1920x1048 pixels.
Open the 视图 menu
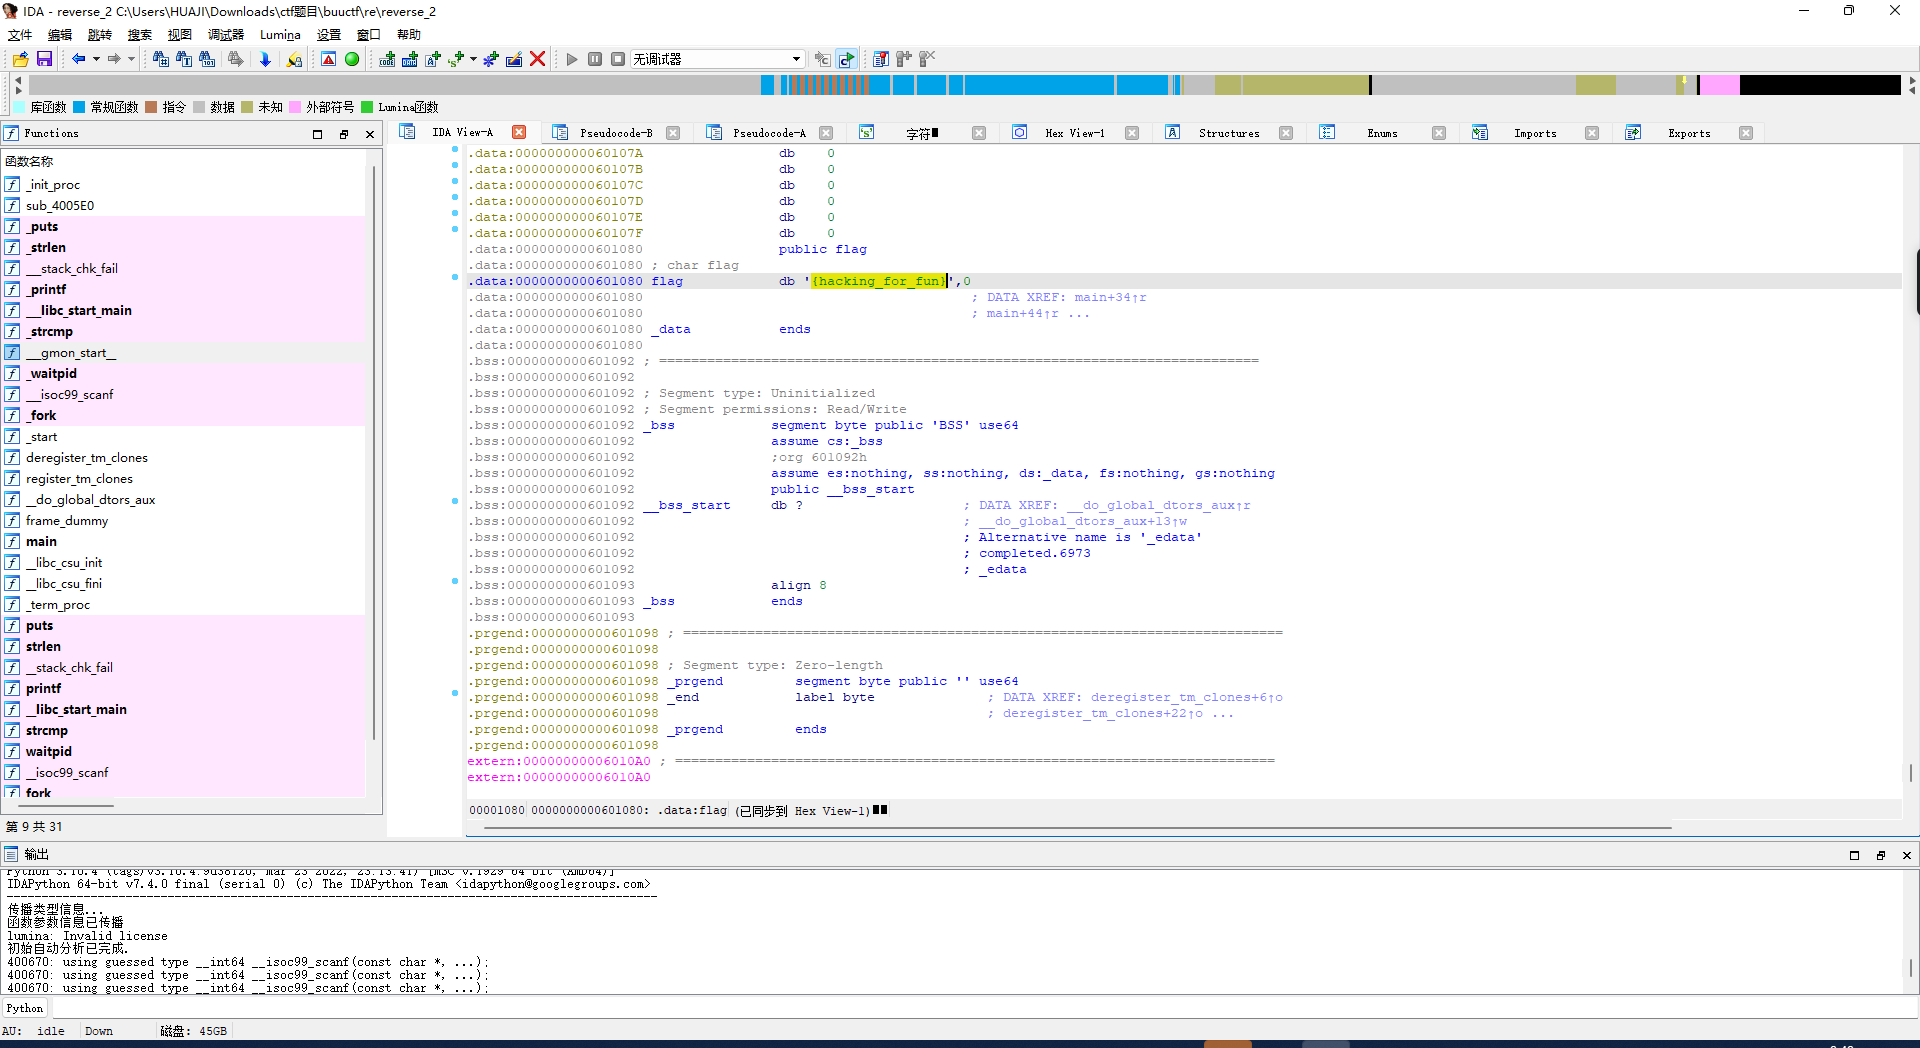coord(180,35)
